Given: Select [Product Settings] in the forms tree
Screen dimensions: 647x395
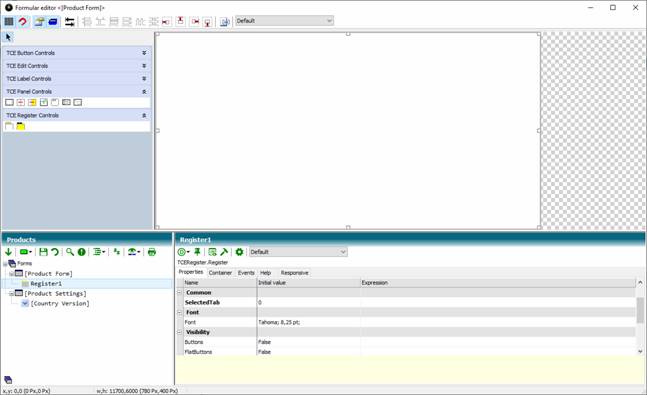Looking at the screenshot, I should click(55, 293).
